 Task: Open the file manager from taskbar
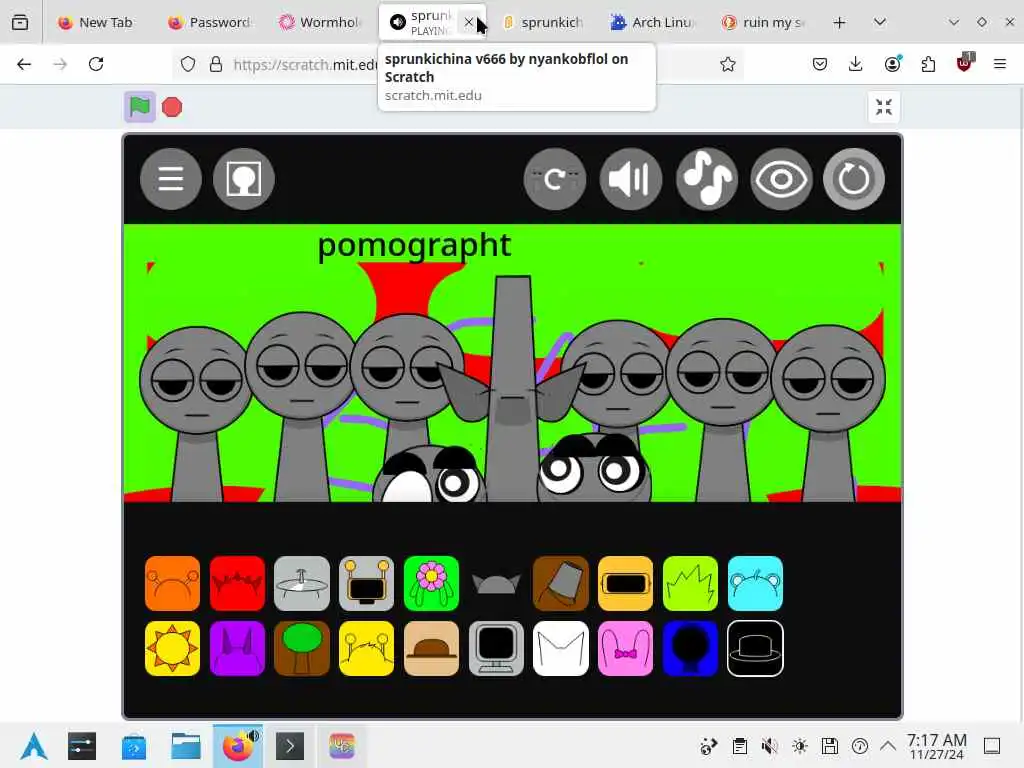pyautogui.click(x=185, y=746)
